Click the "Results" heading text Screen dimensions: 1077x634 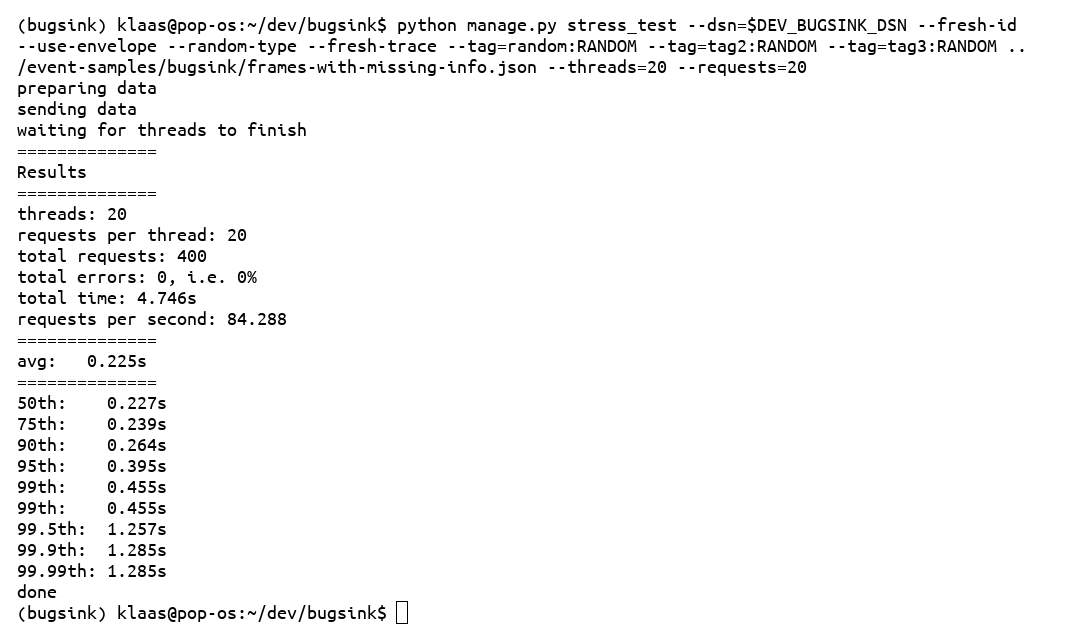52,172
